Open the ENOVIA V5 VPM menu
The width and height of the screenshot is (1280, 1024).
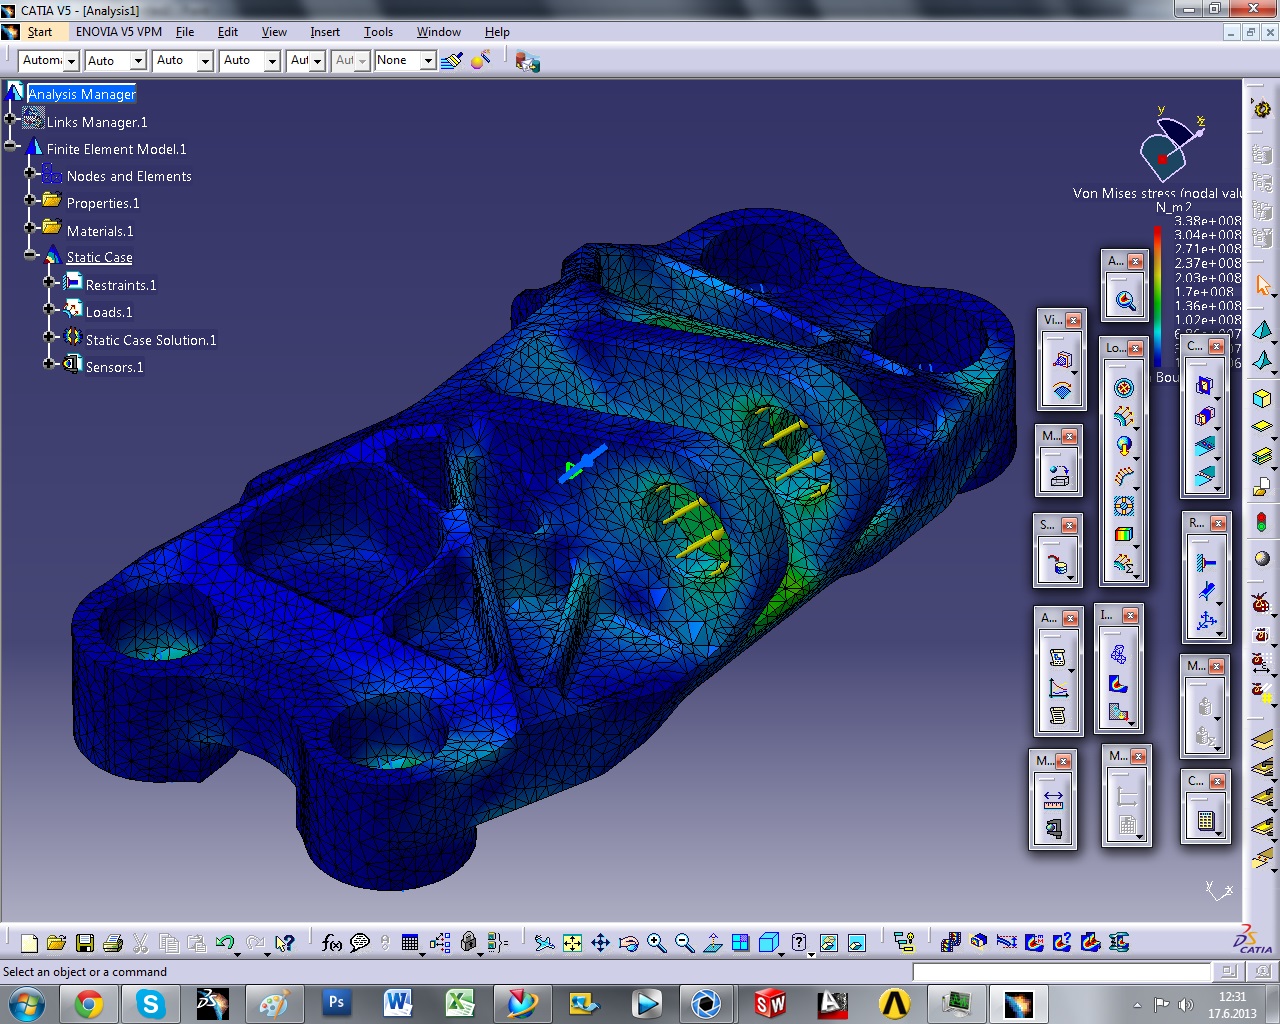(119, 32)
